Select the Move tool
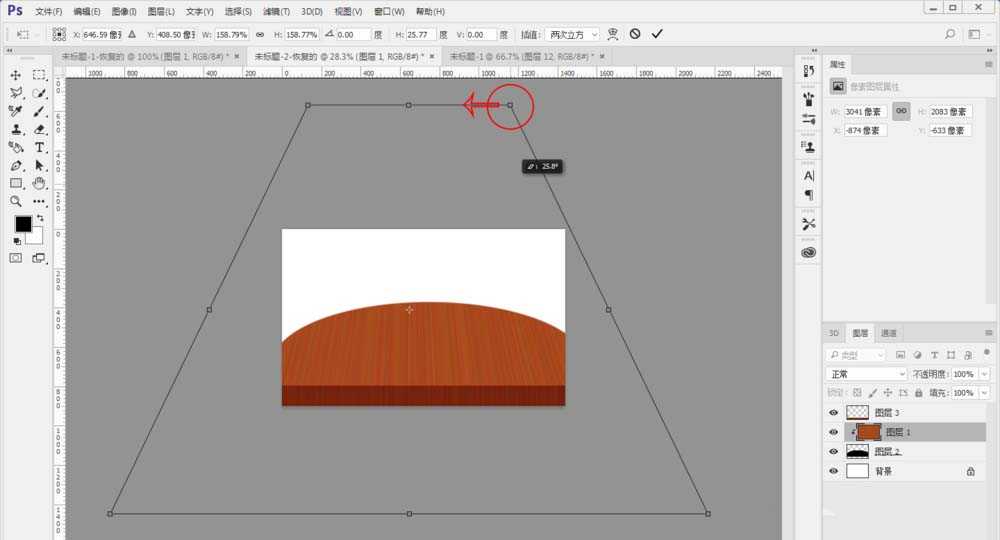The width and height of the screenshot is (1000, 540). pyautogui.click(x=16, y=75)
